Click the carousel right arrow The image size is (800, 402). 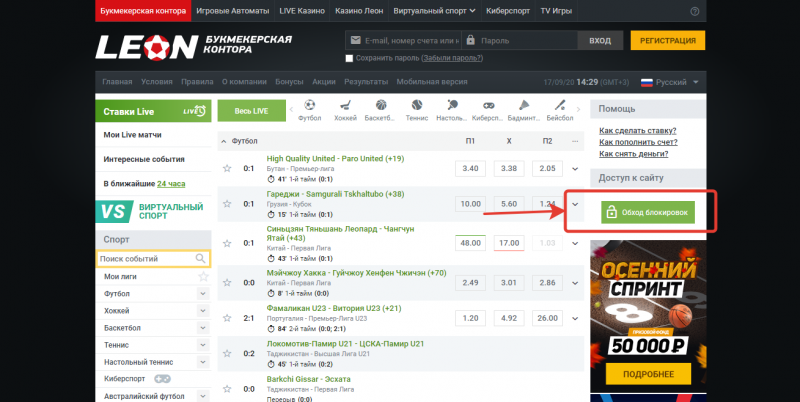pyautogui.click(x=578, y=109)
